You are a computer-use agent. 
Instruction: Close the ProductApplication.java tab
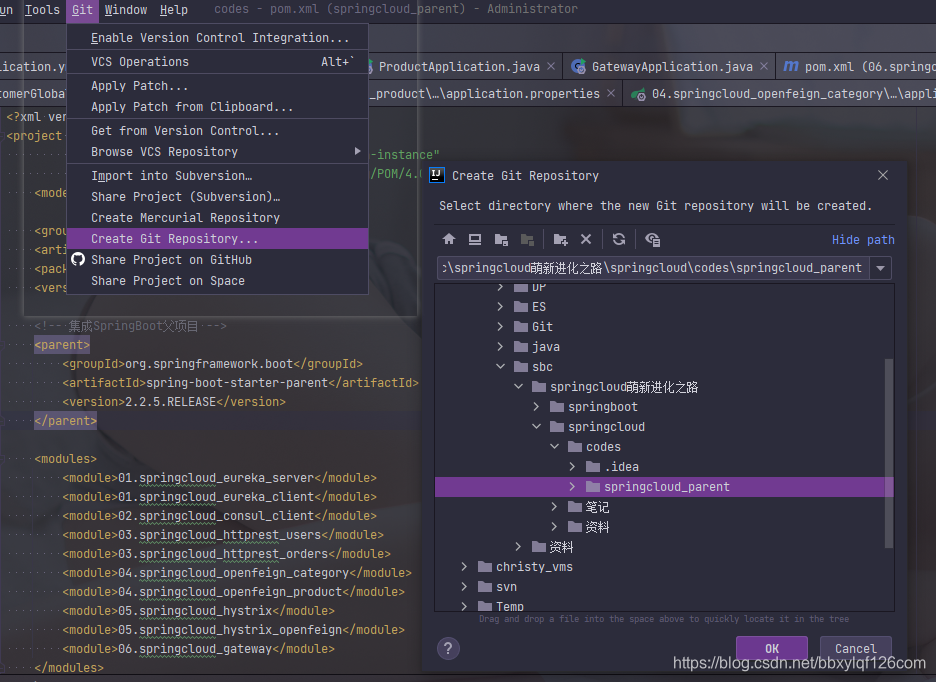pos(551,66)
